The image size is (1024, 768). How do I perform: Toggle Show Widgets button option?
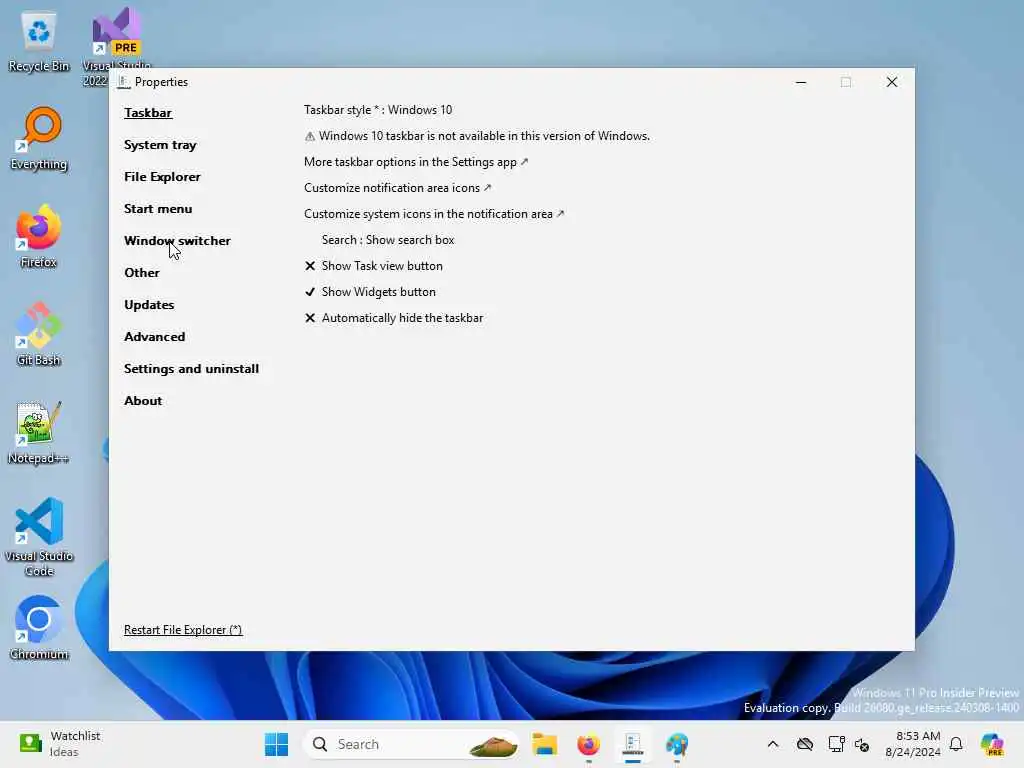(370, 292)
